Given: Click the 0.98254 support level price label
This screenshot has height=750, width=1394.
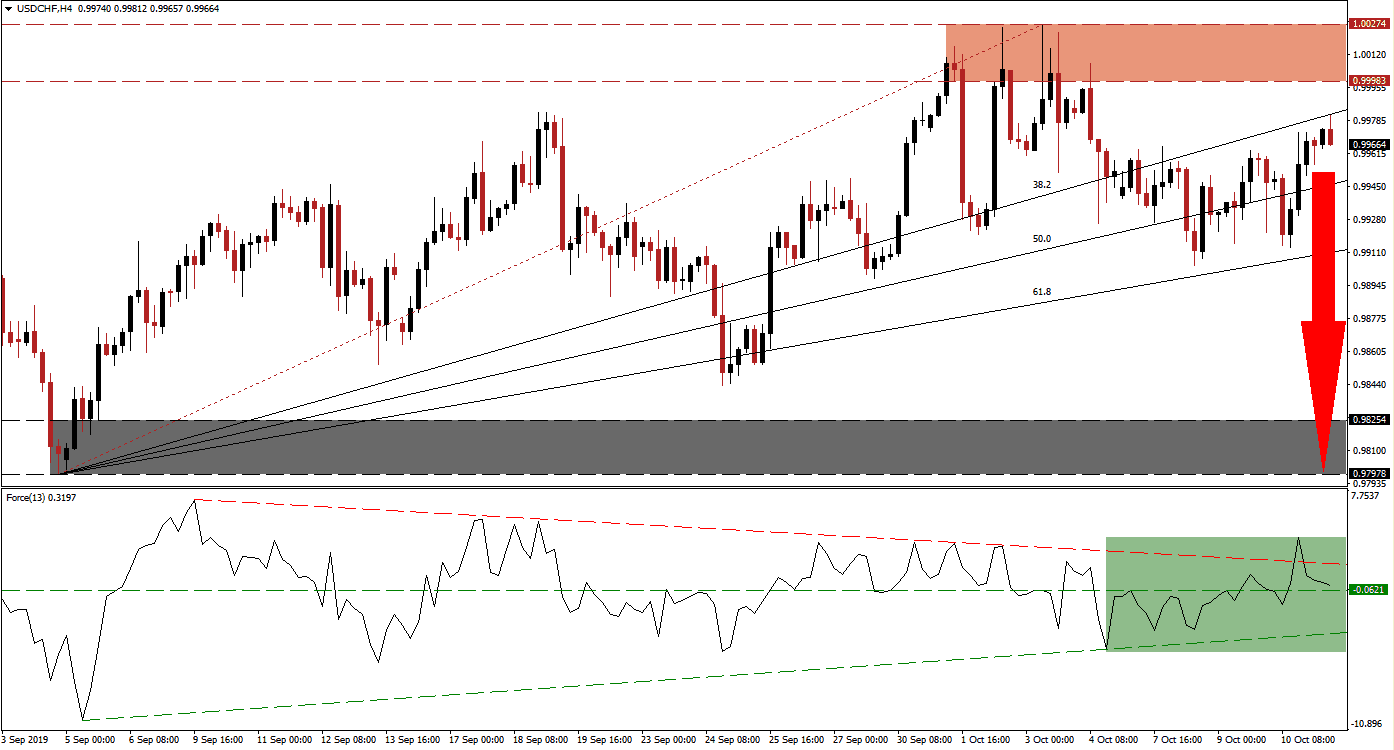Looking at the screenshot, I should (x=1369, y=420).
